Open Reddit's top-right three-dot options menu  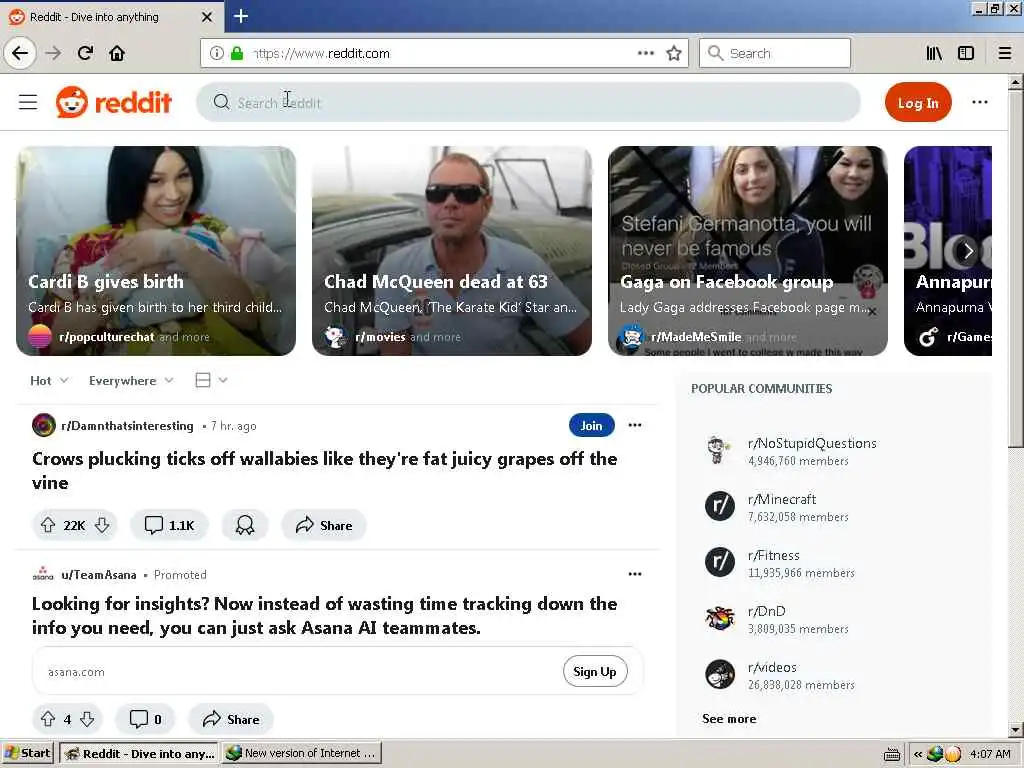coord(979,103)
